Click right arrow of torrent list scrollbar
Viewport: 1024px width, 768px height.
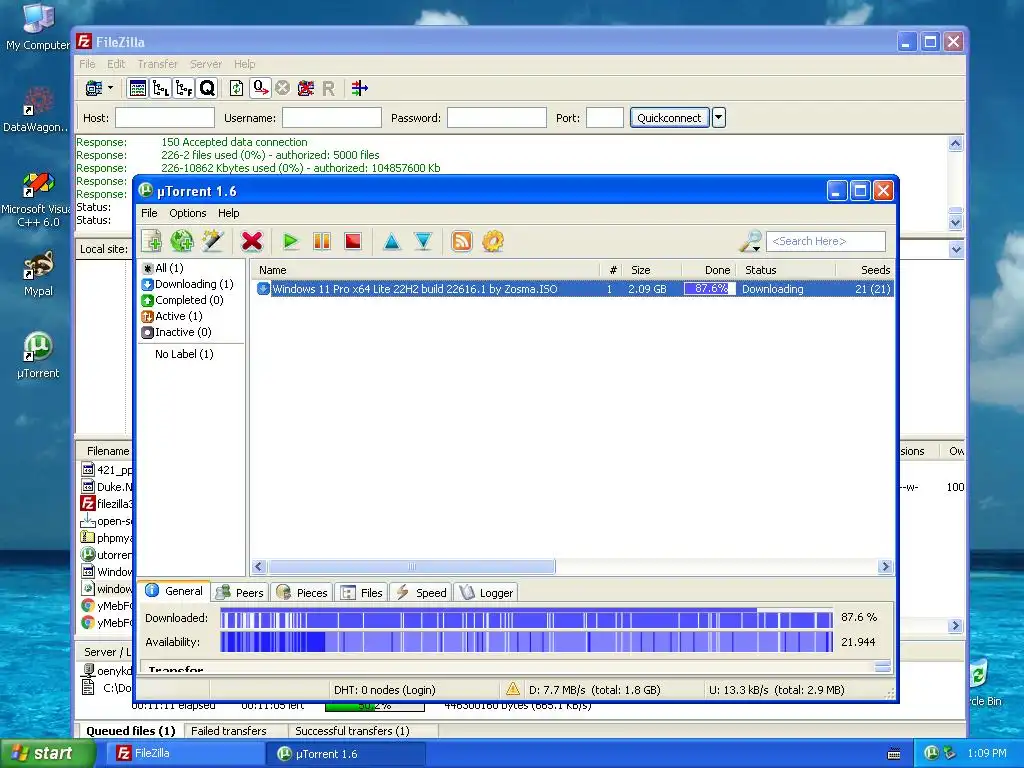[x=886, y=566]
